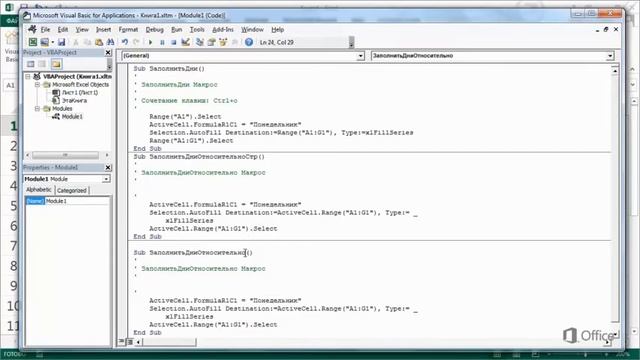
Task: Click the Cut toolbar icon
Action: point(76,42)
